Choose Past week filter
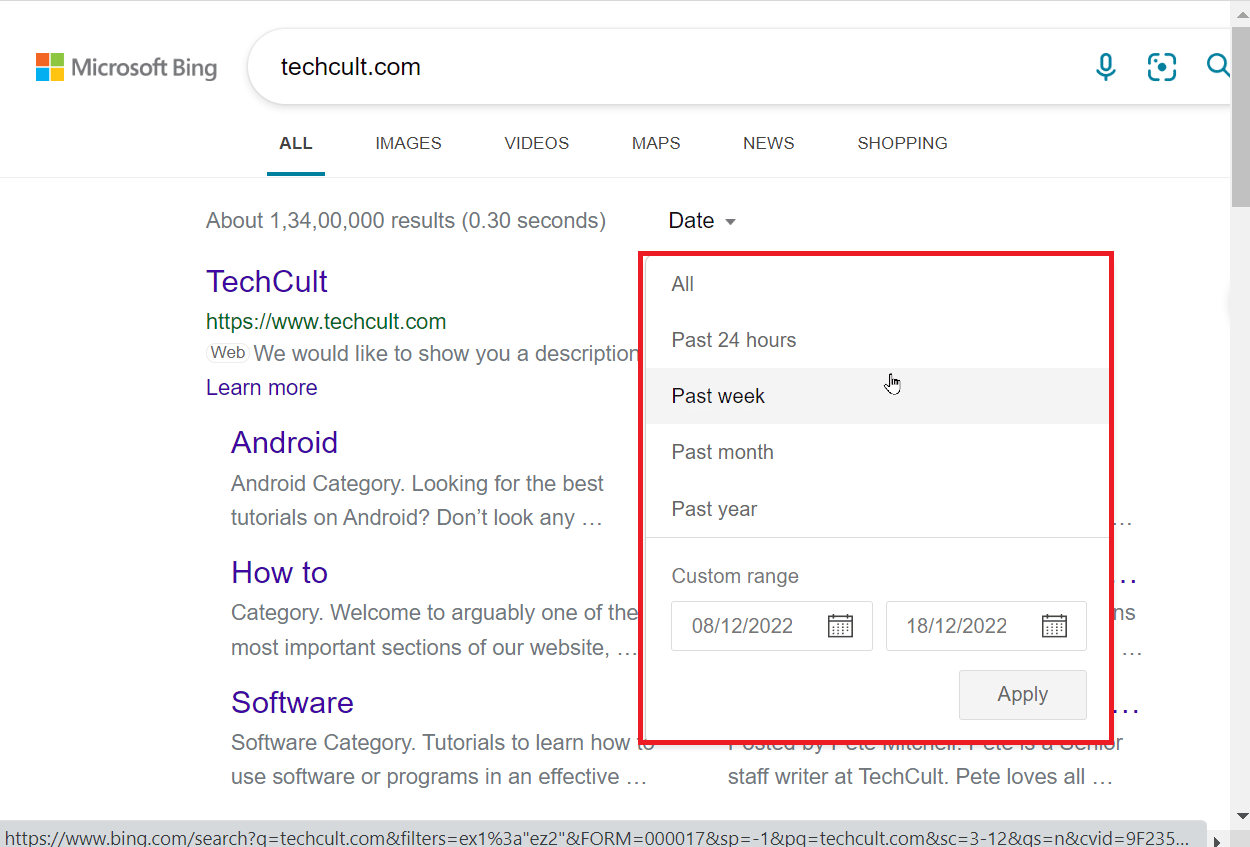 pos(876,396)
